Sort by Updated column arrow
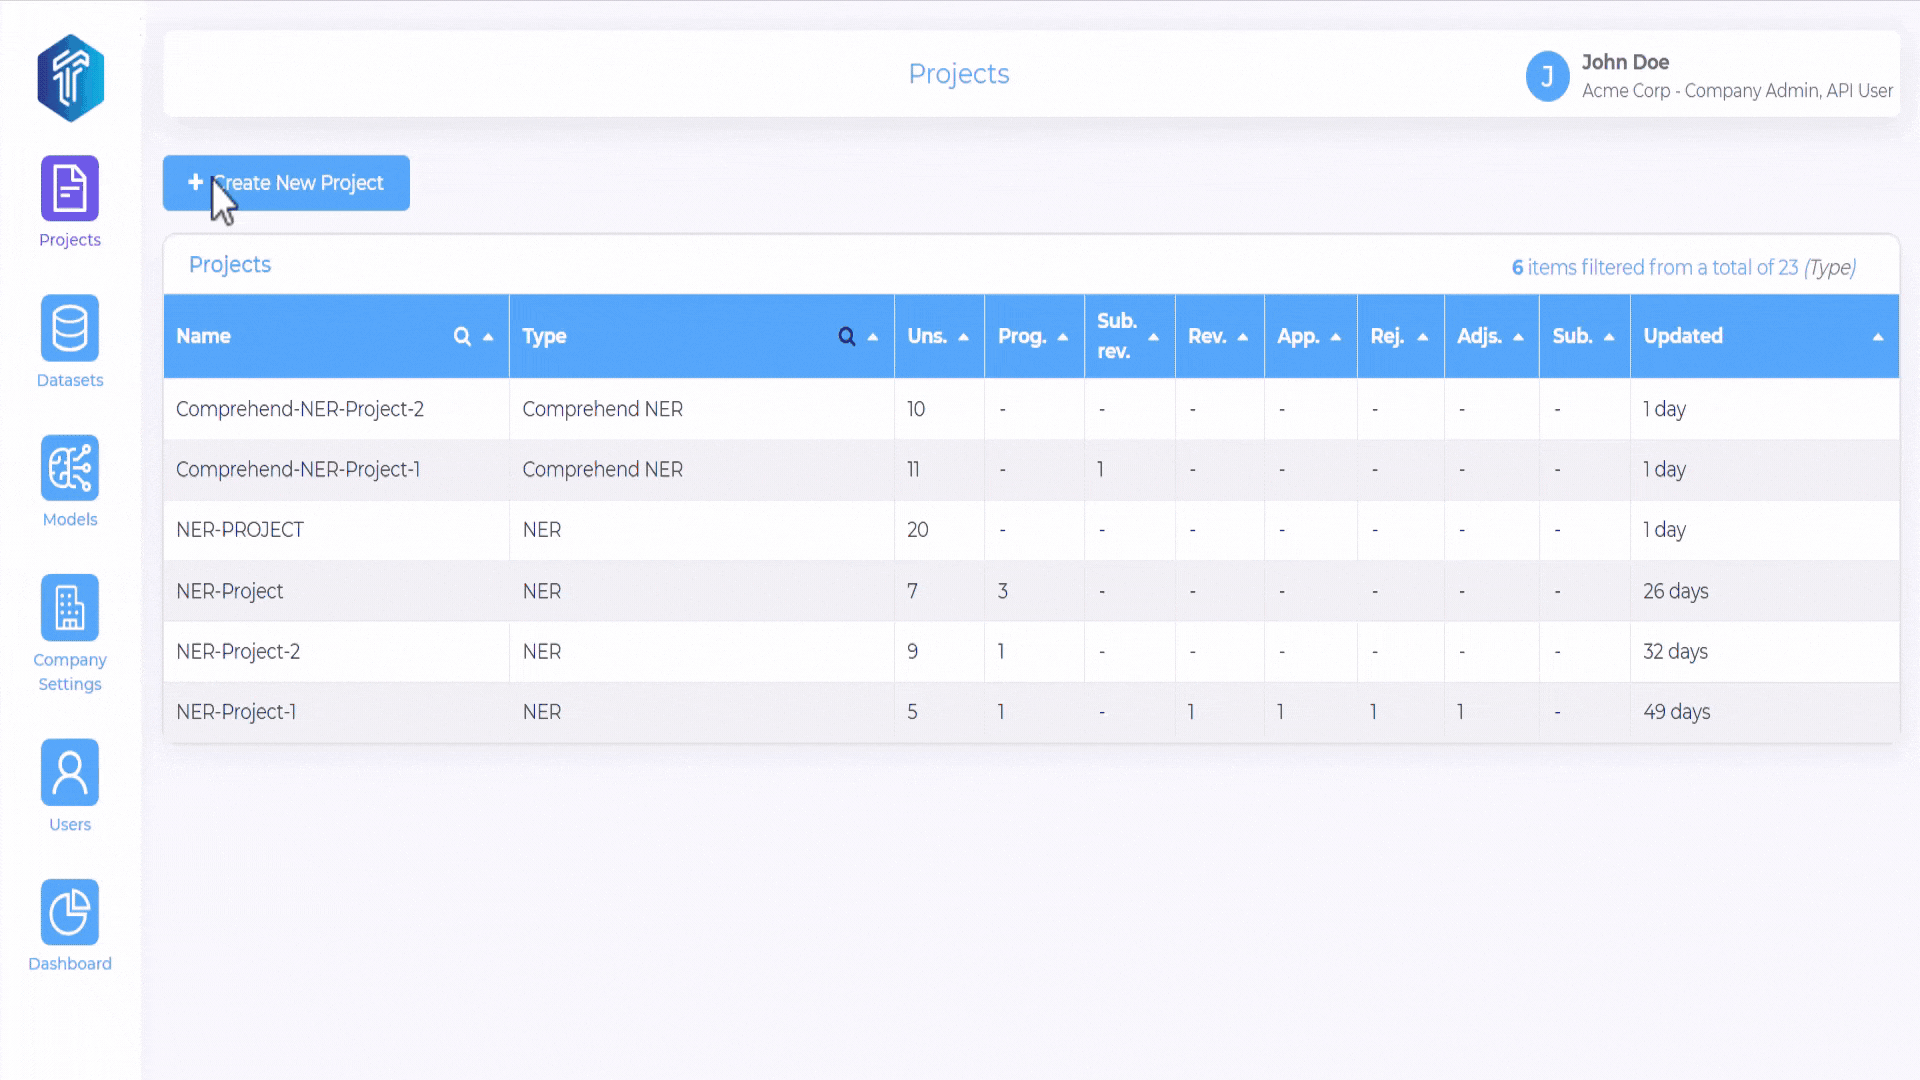1920x1080 pixels. pos(1878,337)
